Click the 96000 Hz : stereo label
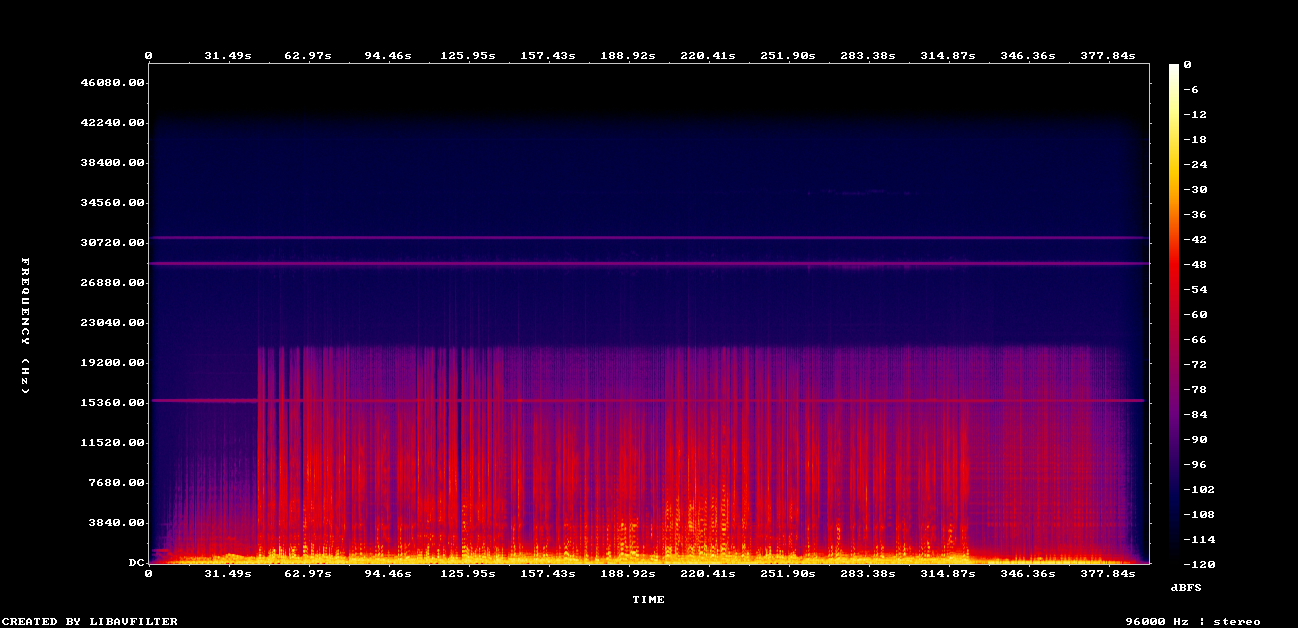Image resolution: width=1298 pixels, height=628 pixels. [1192, 621]
